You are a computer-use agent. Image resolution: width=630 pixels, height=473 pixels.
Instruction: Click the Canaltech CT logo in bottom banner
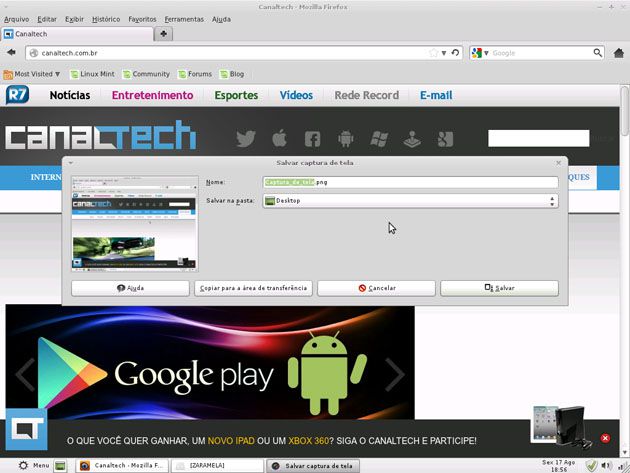tap(27, 429)
